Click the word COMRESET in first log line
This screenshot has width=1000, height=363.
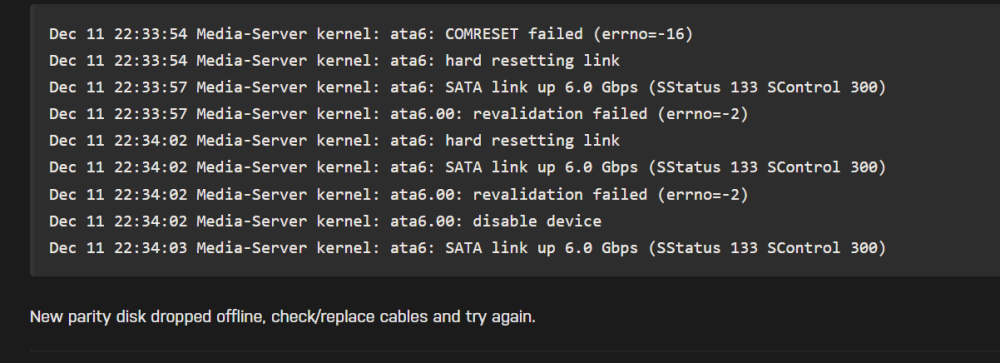[482, 34]
